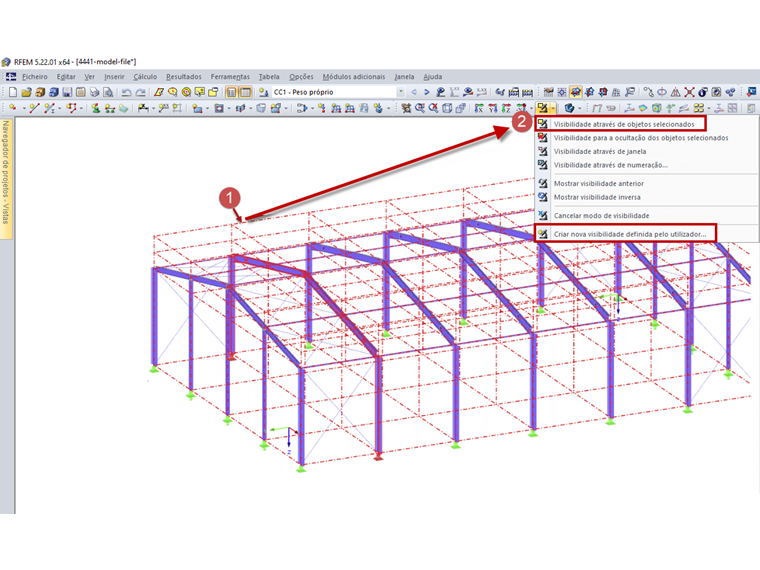Viewport: 760px width, 570px height.
Task: Click the RFEM application menu icon
Action: [x=11, y=77]
